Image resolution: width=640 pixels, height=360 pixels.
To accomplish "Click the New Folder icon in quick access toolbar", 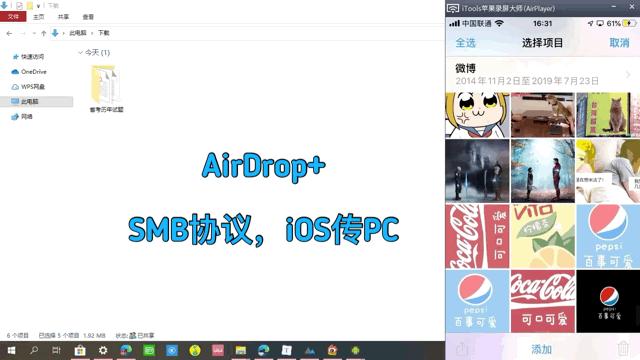I will click(29, 6).
